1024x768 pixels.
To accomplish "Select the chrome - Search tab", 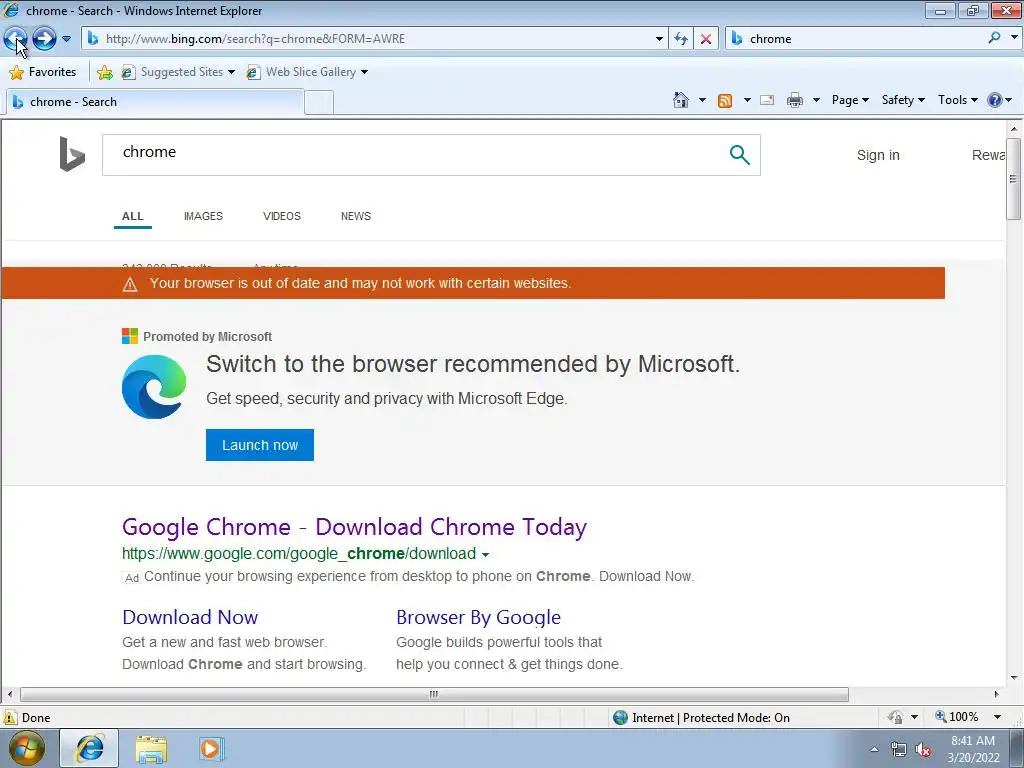I will (x=155, y=102).
